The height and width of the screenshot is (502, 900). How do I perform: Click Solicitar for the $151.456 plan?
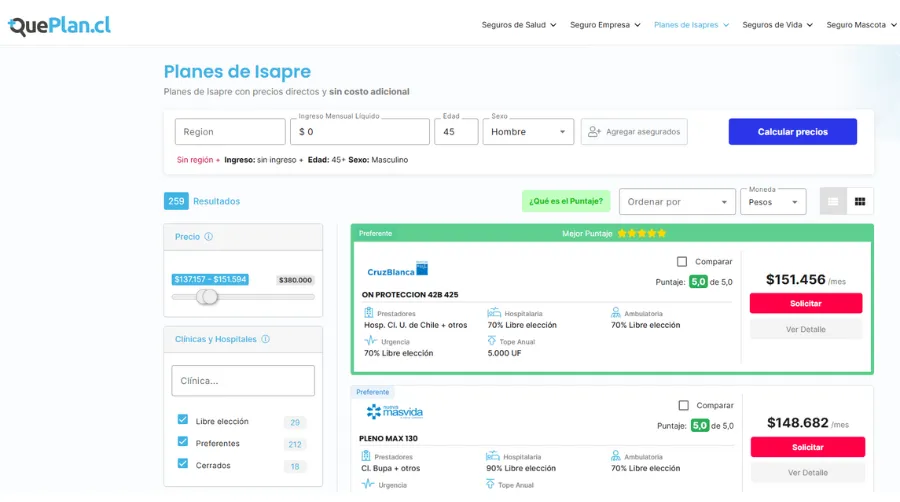coord(806,303)
